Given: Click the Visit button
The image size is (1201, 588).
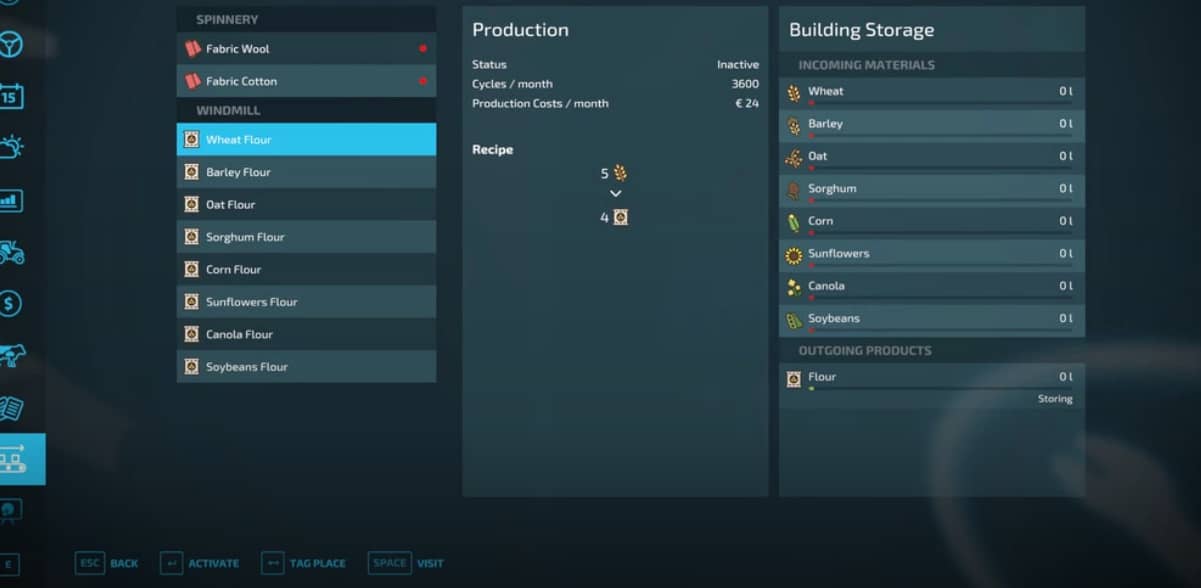Looking at the screenshot, I should [406, 563].
